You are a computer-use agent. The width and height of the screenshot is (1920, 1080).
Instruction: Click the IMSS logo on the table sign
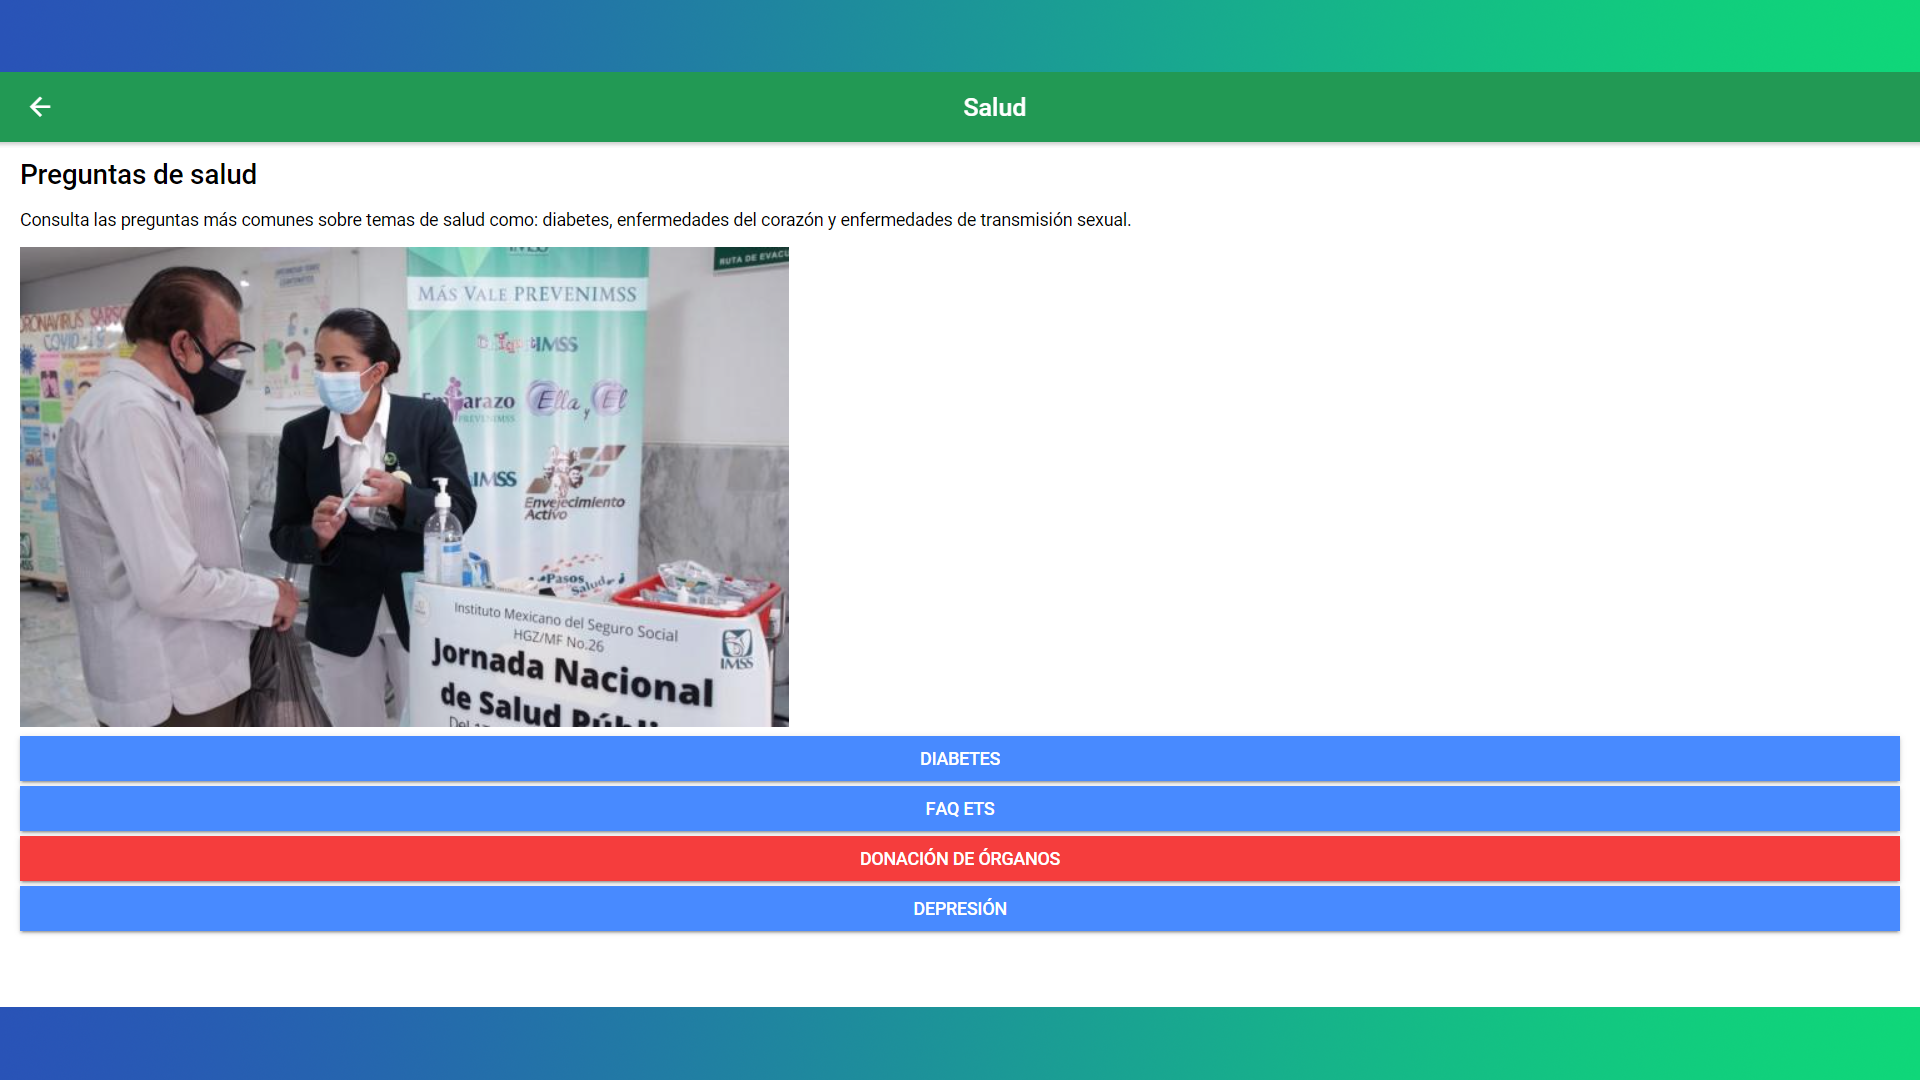(x=737, y=648)
